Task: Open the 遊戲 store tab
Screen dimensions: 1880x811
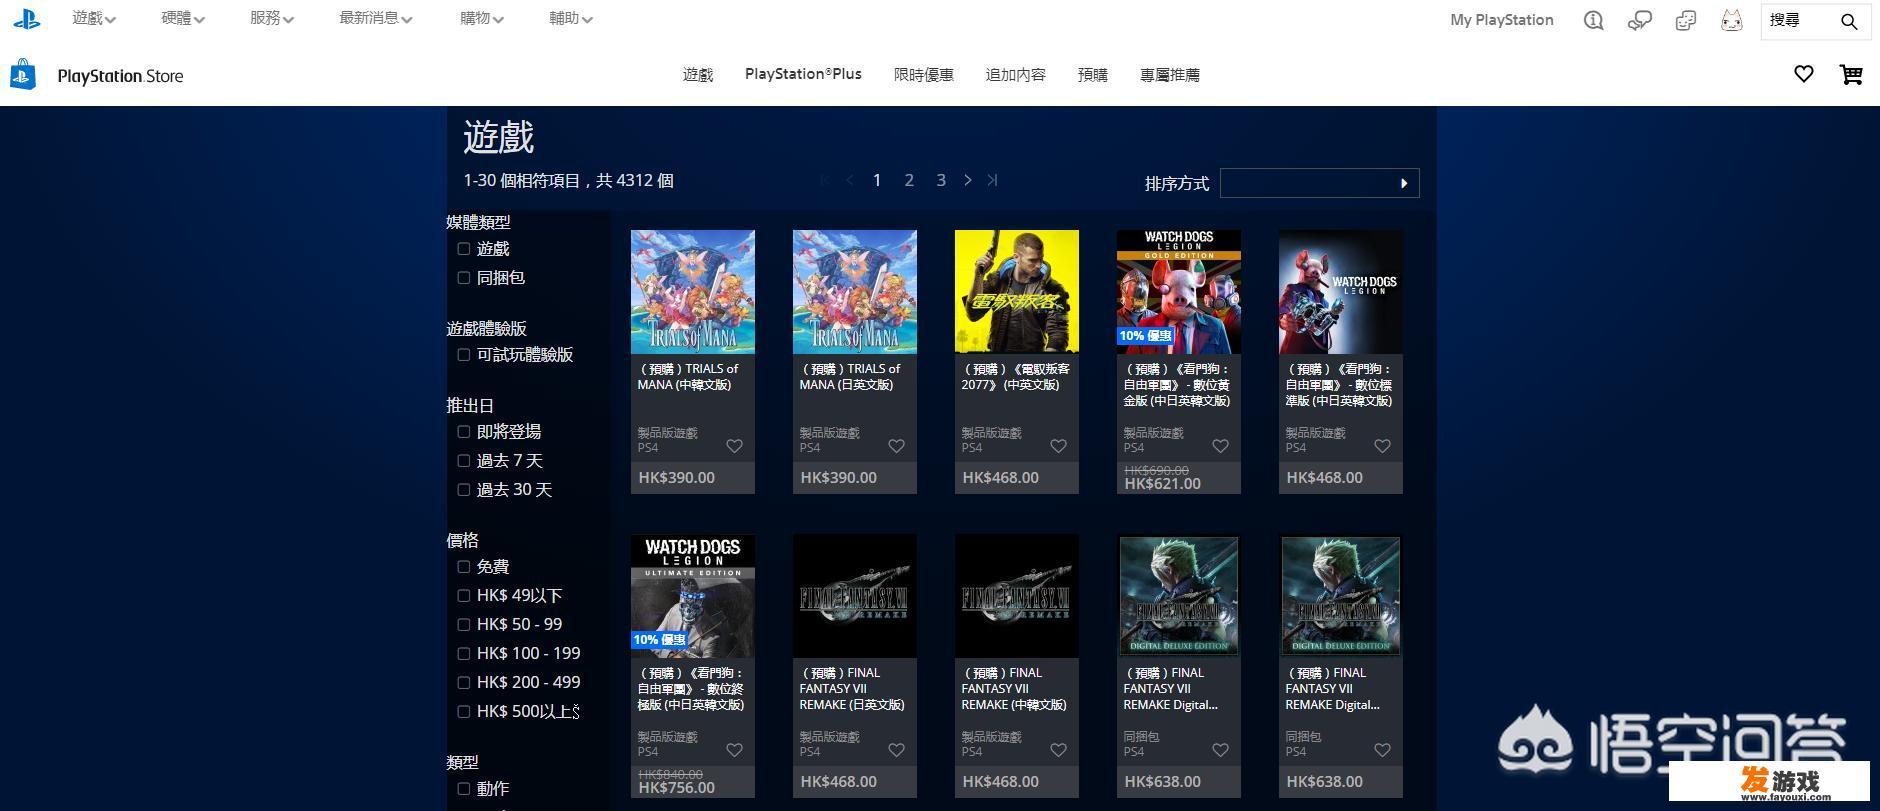Action: (698, 75)
